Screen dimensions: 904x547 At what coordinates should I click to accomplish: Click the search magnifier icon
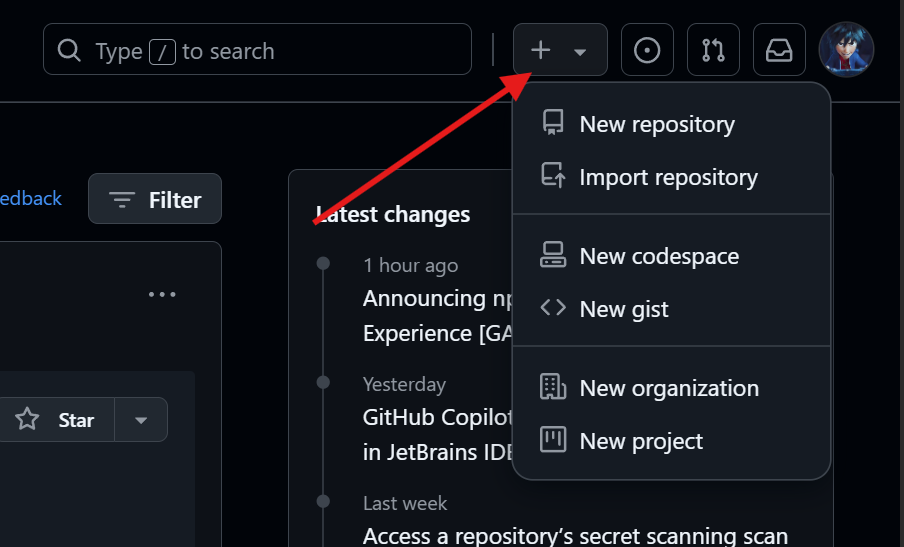(x=69, y=51)
